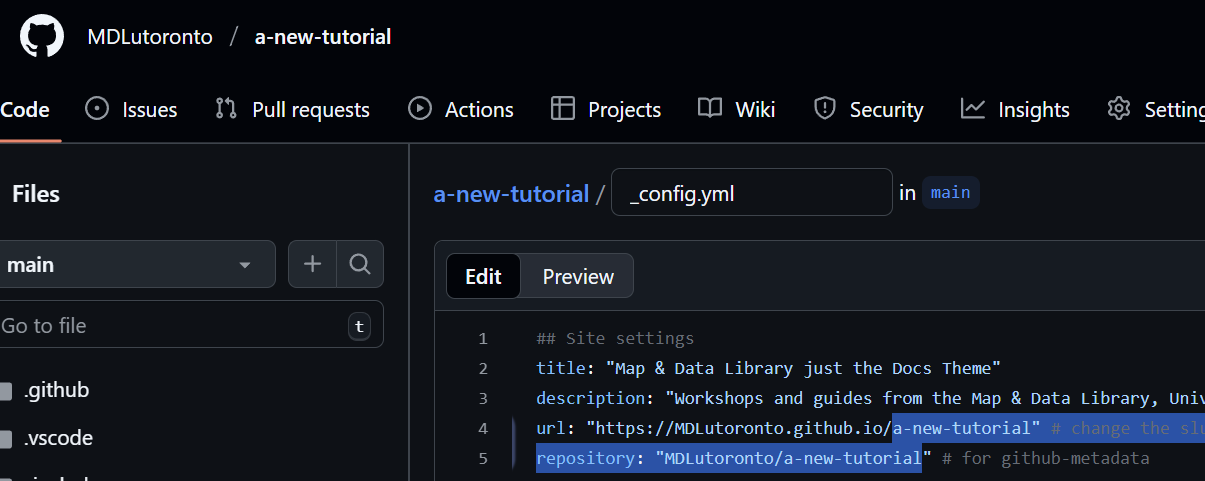The width and height of the screenshot is (1205, 481).
Task: Open the Pull requests tab
Action: [292, 109]
